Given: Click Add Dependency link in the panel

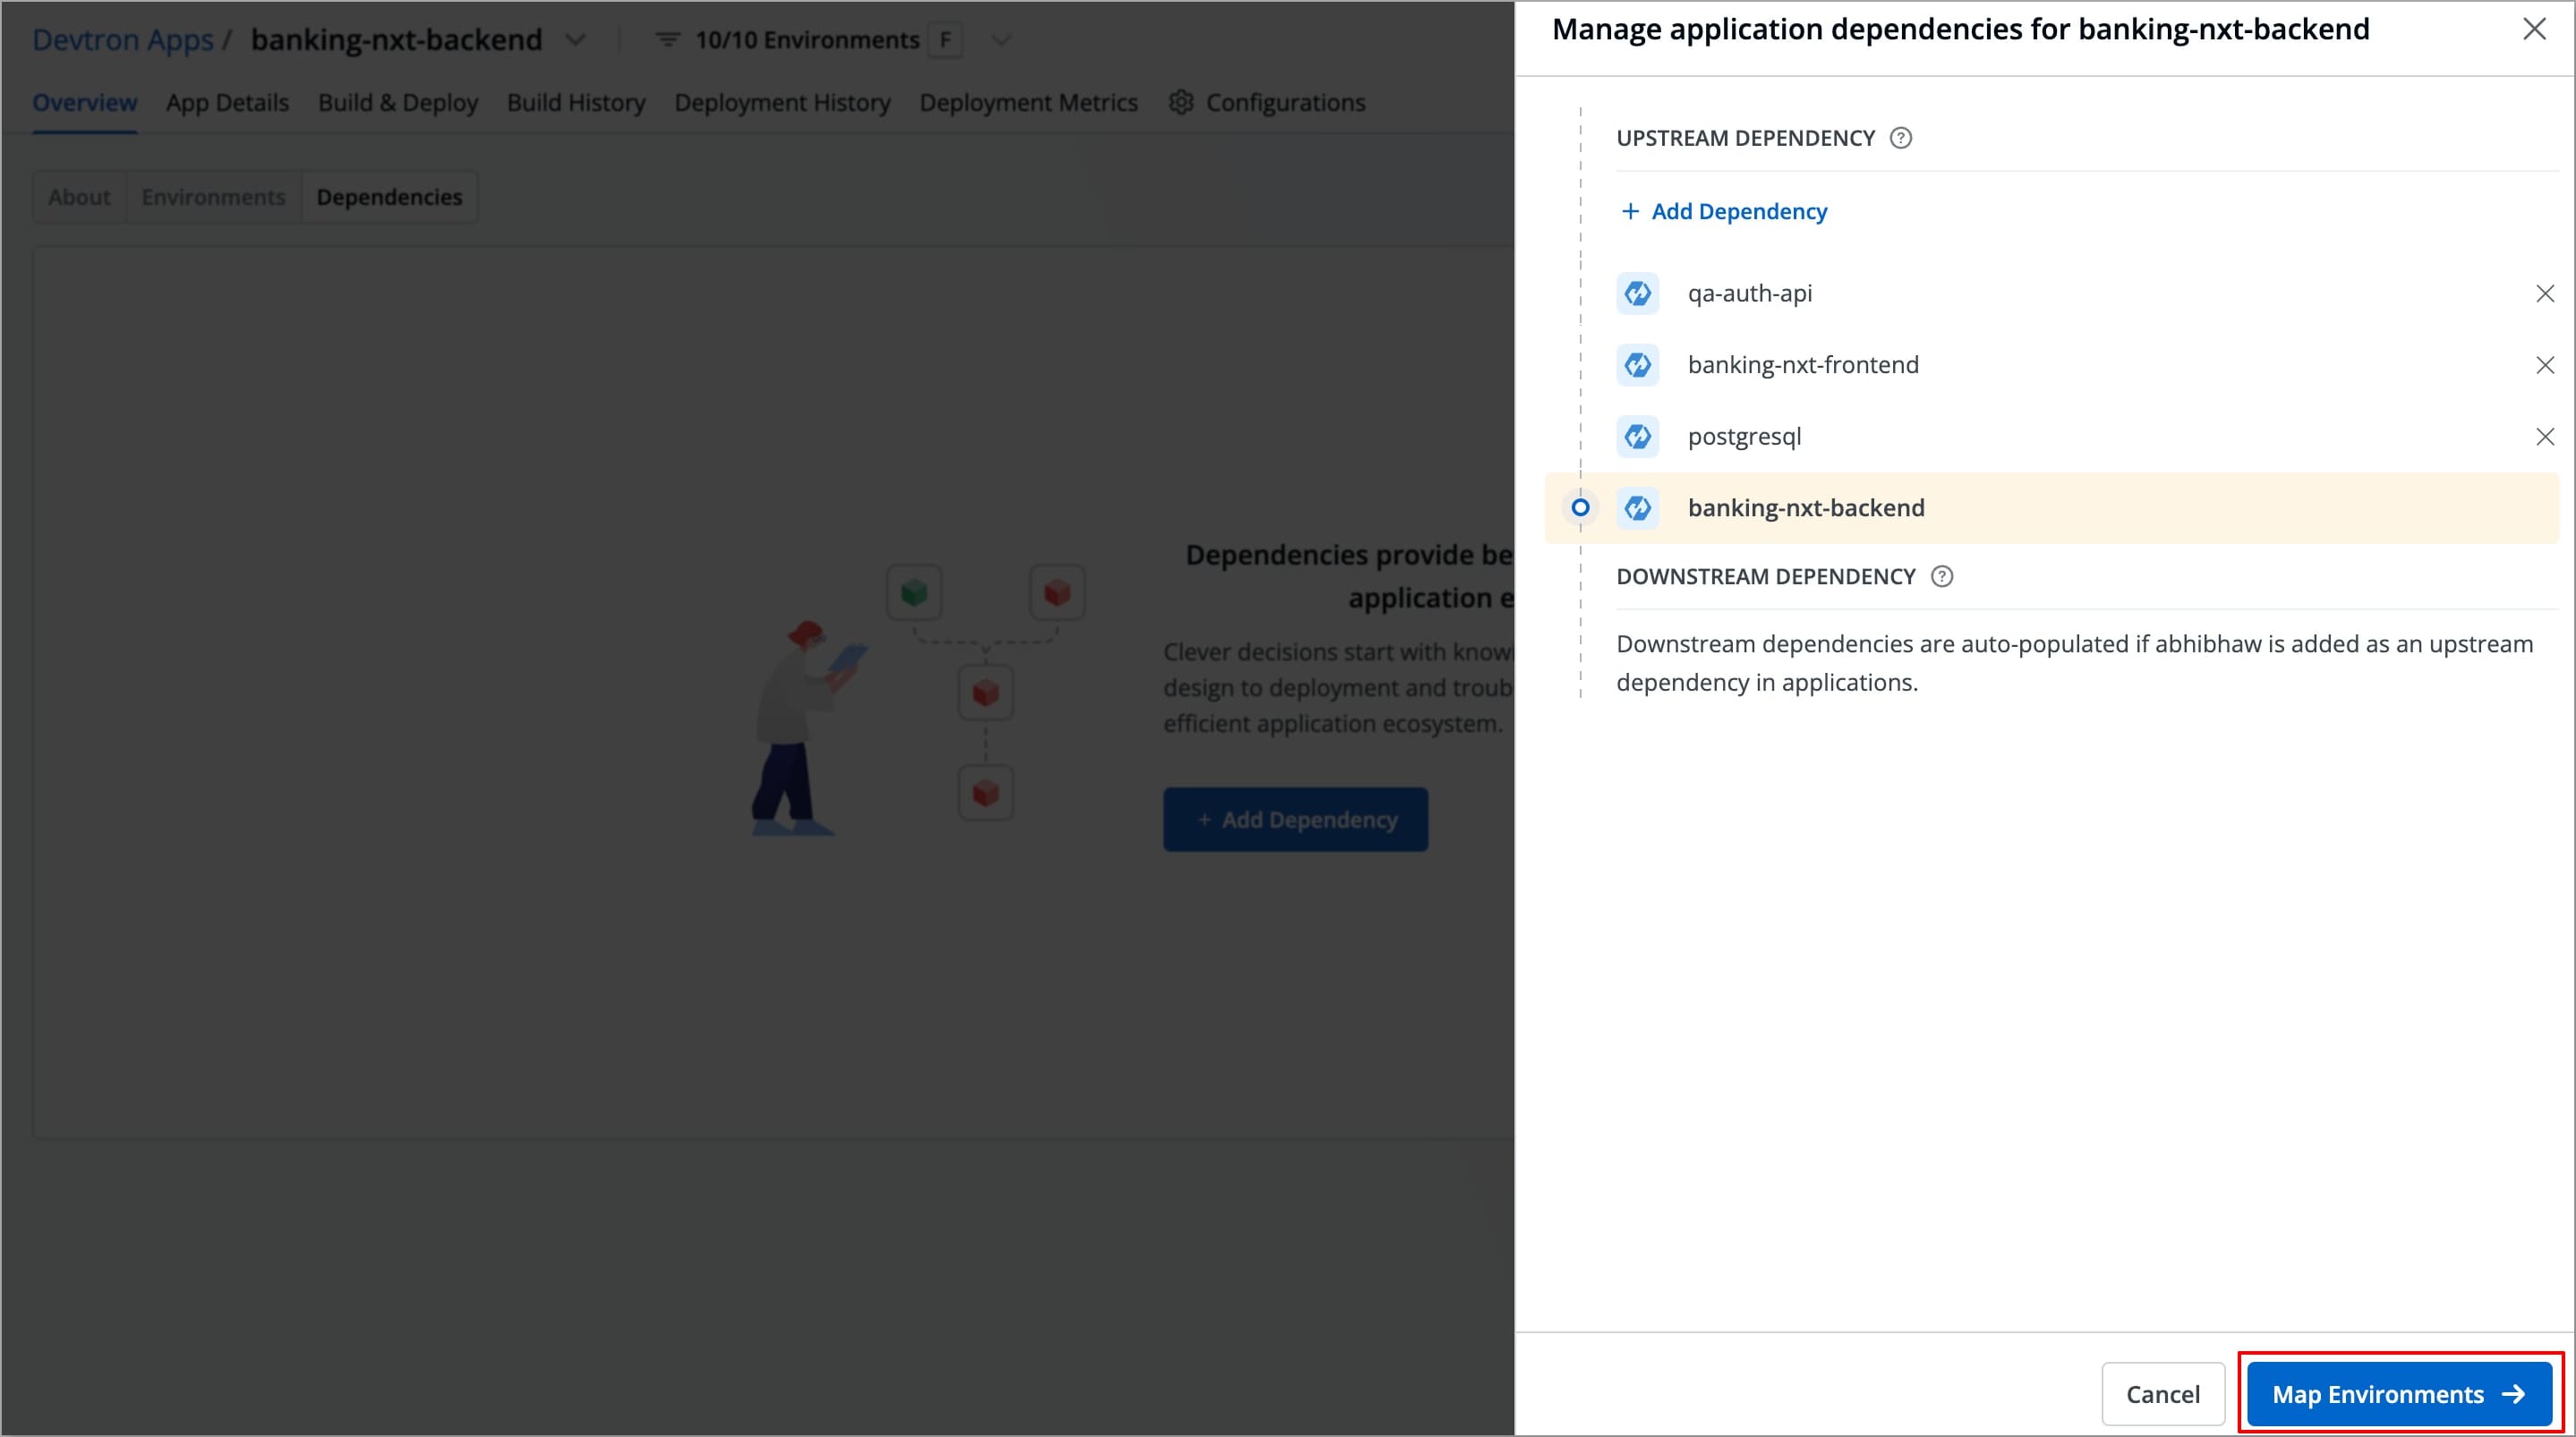Looking at the screenshot, I should [x=1723, y=211].
